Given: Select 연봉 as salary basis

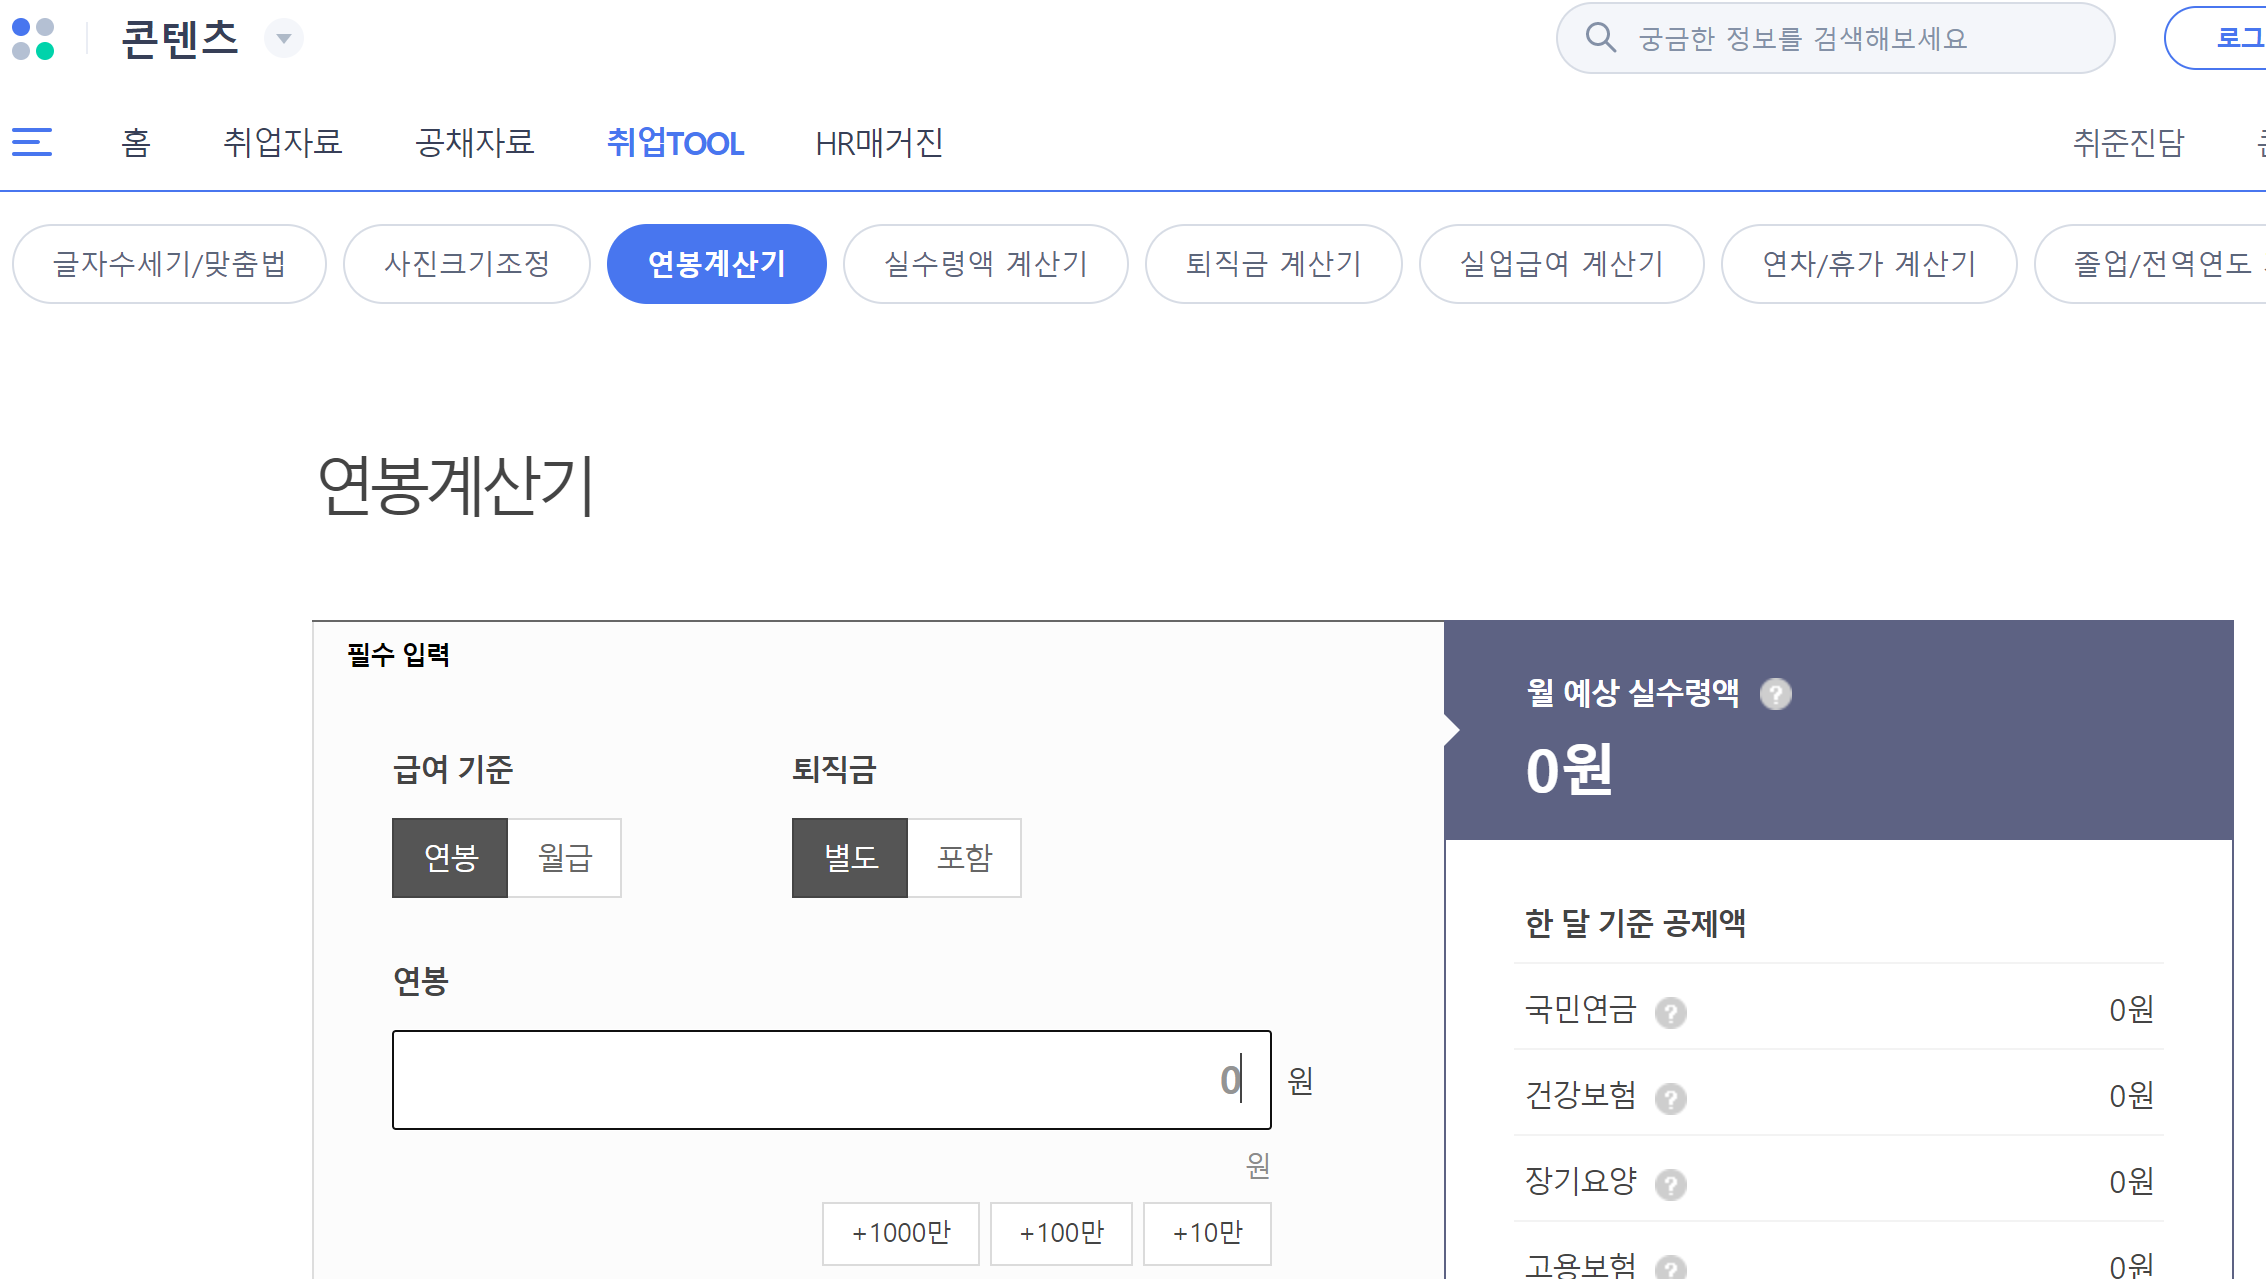Looking at the screenshot, I should click(450, 858).
